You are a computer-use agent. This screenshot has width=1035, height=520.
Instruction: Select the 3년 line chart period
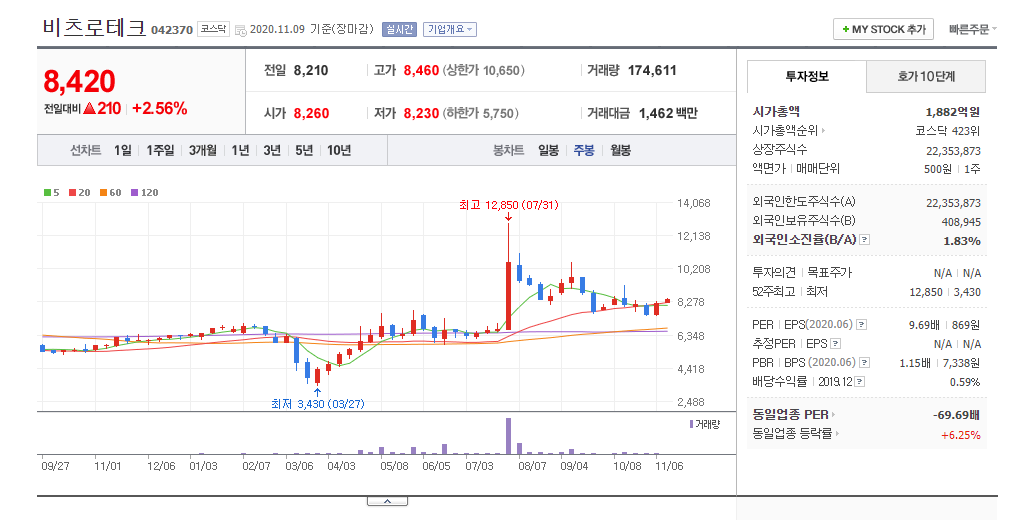pos(272,150)
